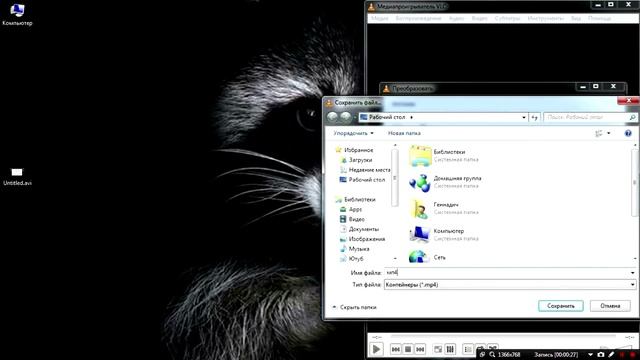640x360 pixels.
Task: Click the Имя файла input field
Action: [506, 272]
